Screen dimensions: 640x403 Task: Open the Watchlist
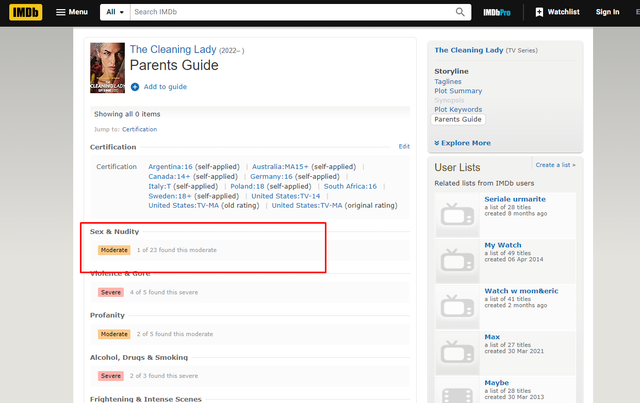click(x=557, y=12)
